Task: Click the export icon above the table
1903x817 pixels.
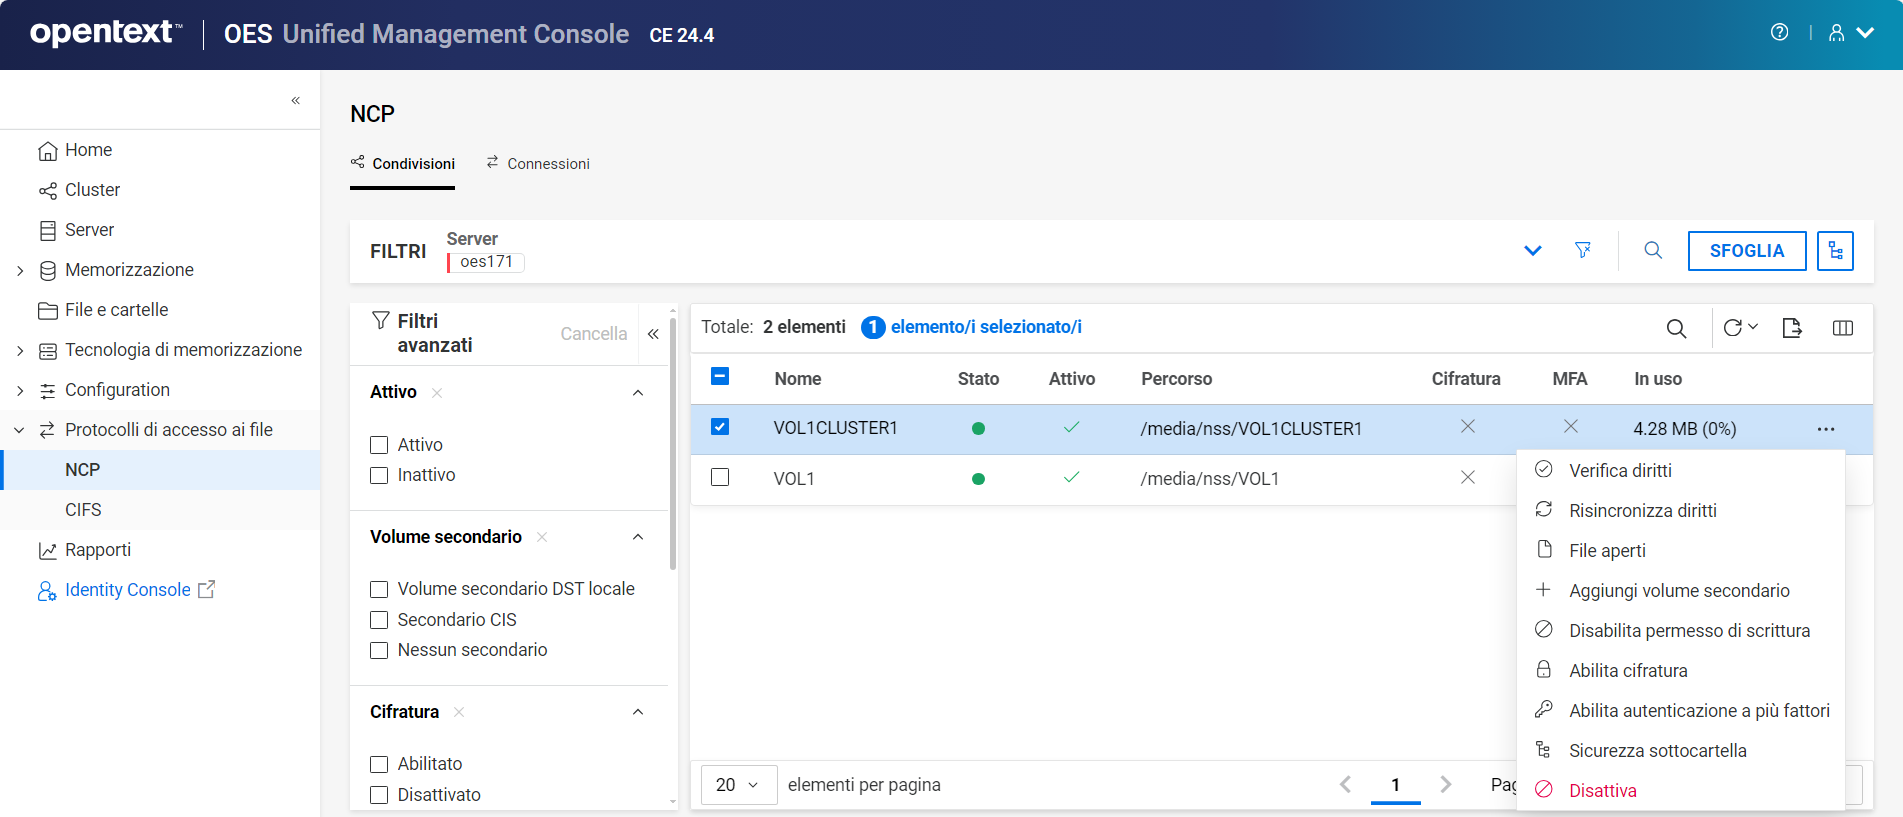Action: point(1791,328)
